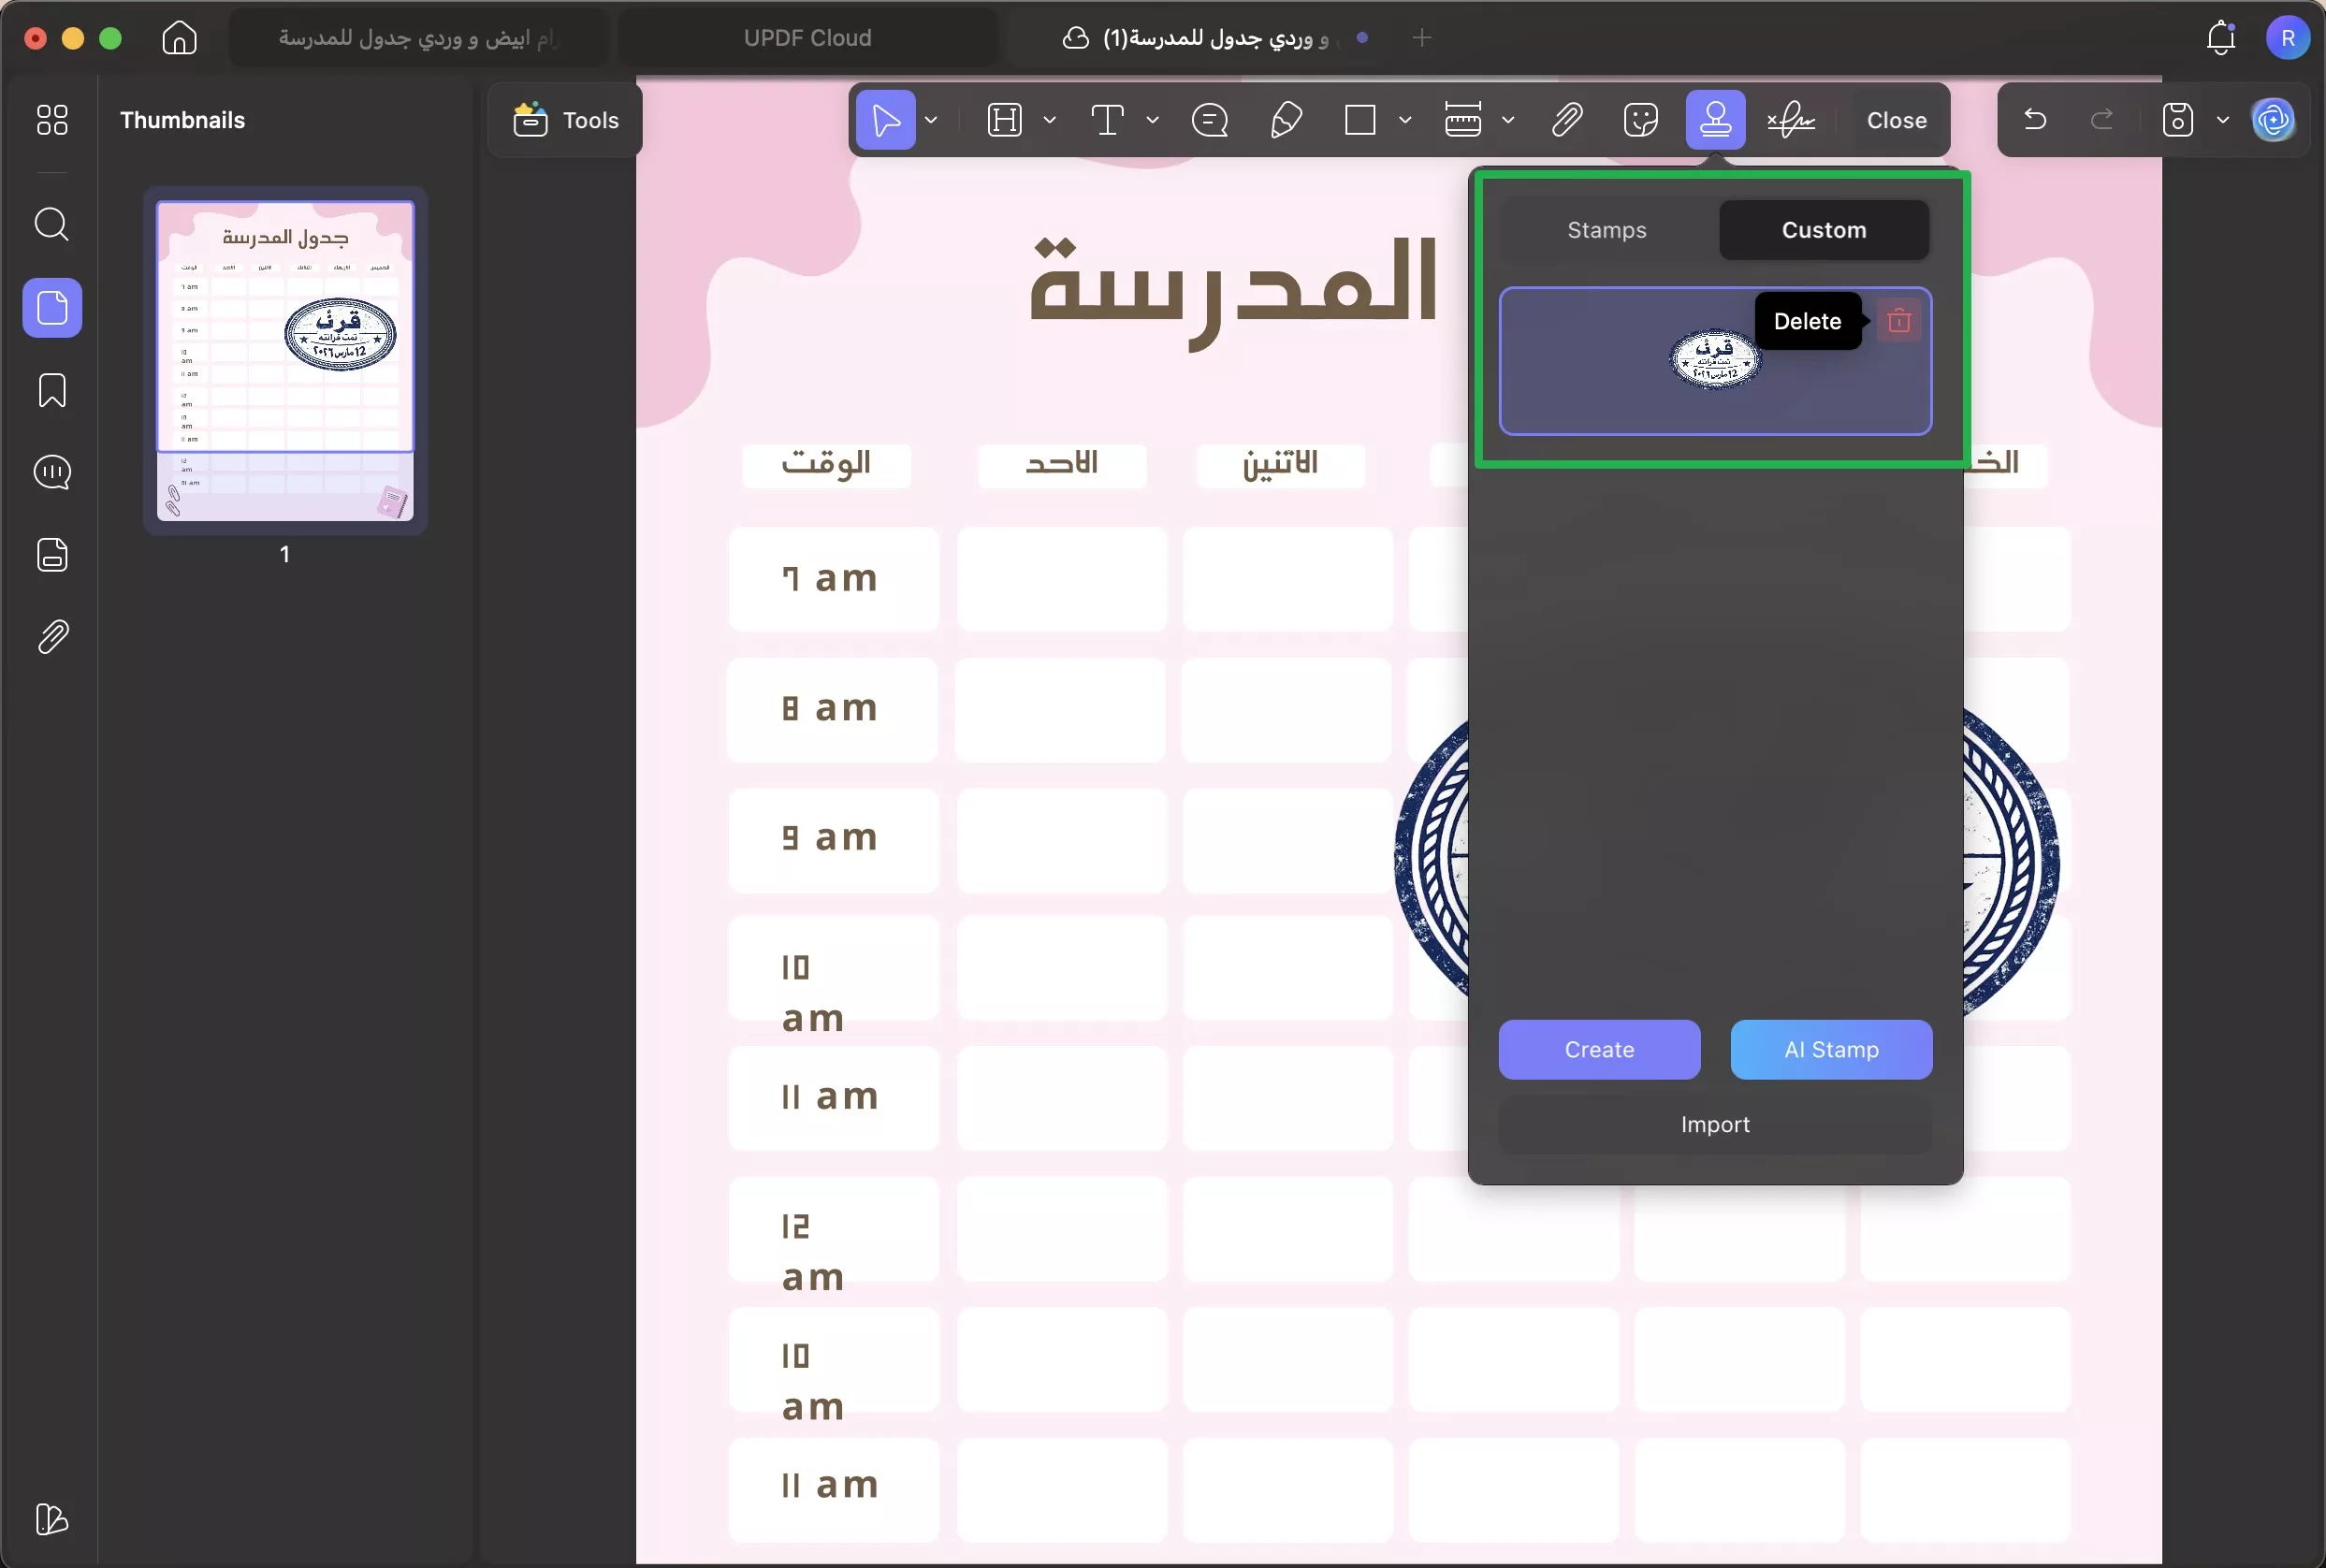Open the Save options dropdown
Image resolution: width=2326 pixels, height=1568 pixels.
[x=2222, y=120]
